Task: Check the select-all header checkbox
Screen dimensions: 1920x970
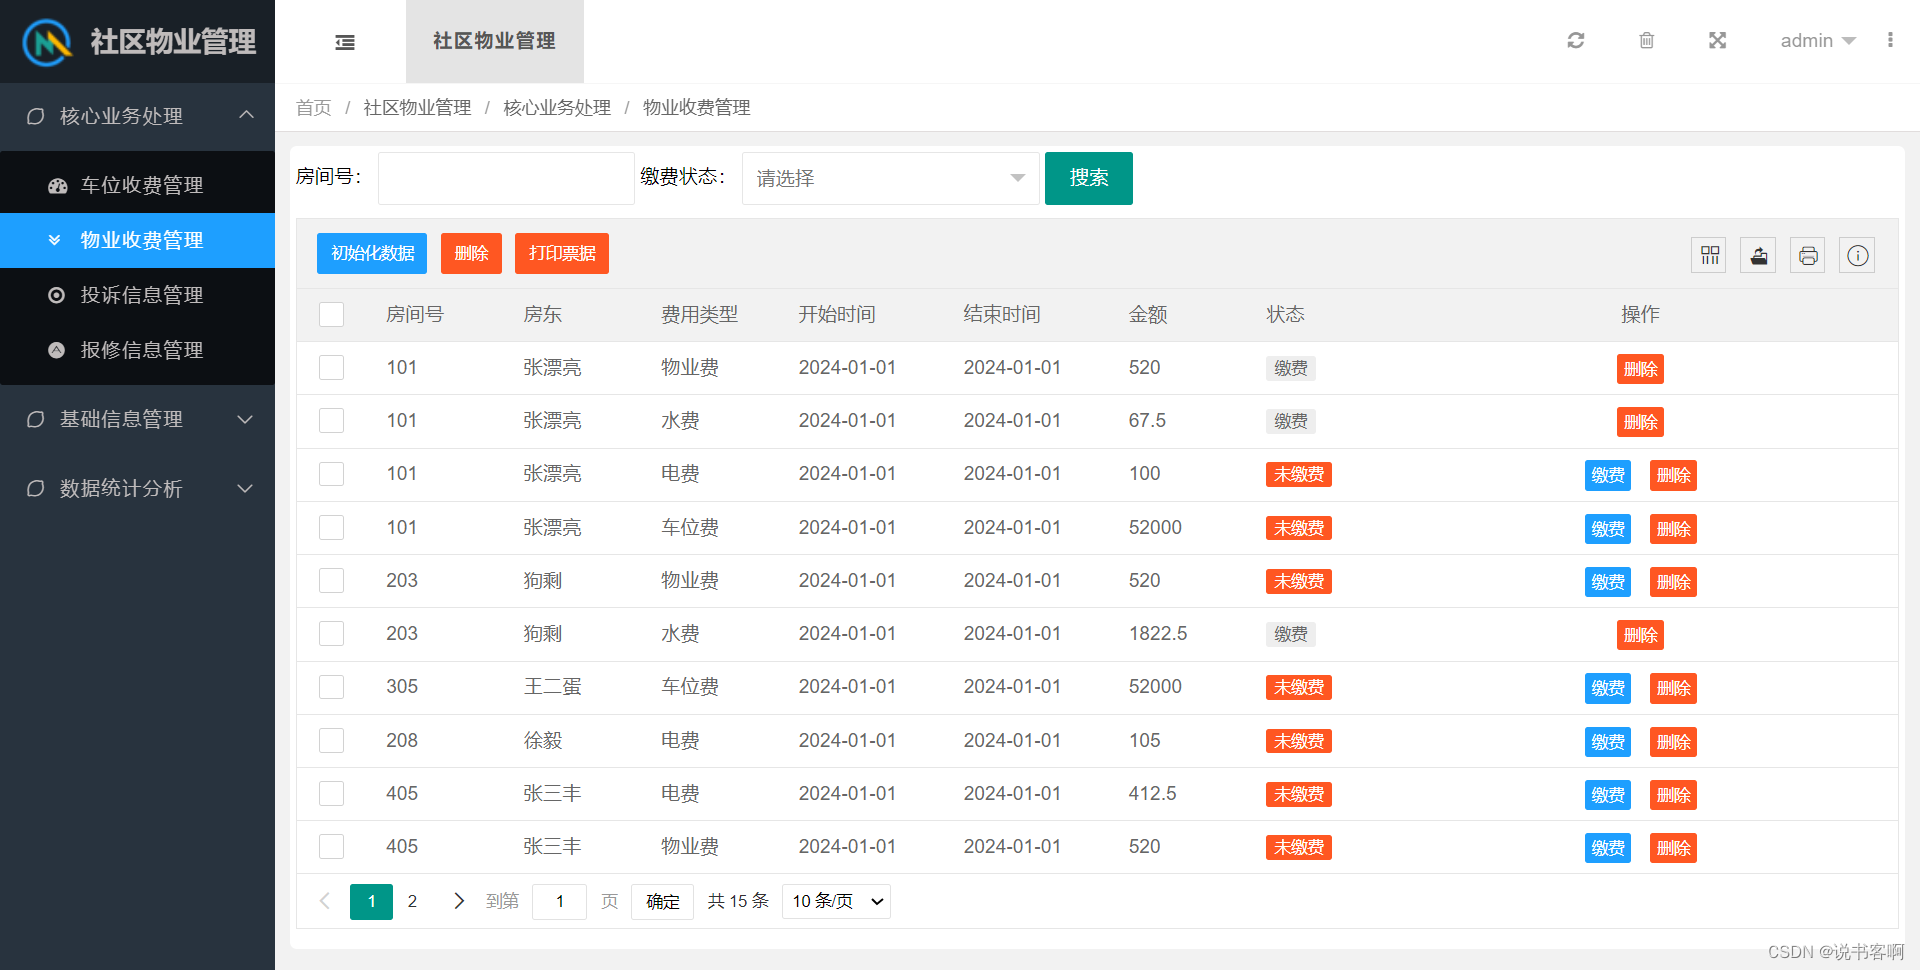Action: pyautogui.click(x=331, y=314)
